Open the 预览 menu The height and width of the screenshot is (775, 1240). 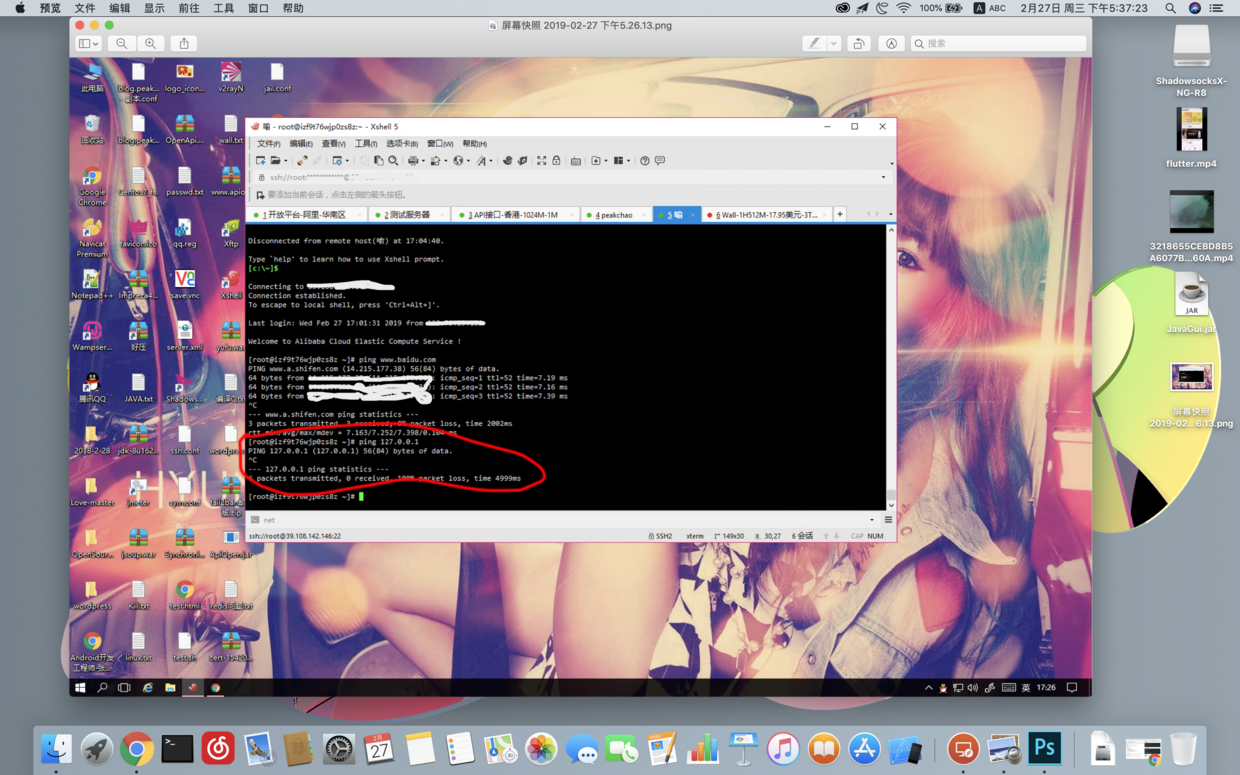[50, 8]
